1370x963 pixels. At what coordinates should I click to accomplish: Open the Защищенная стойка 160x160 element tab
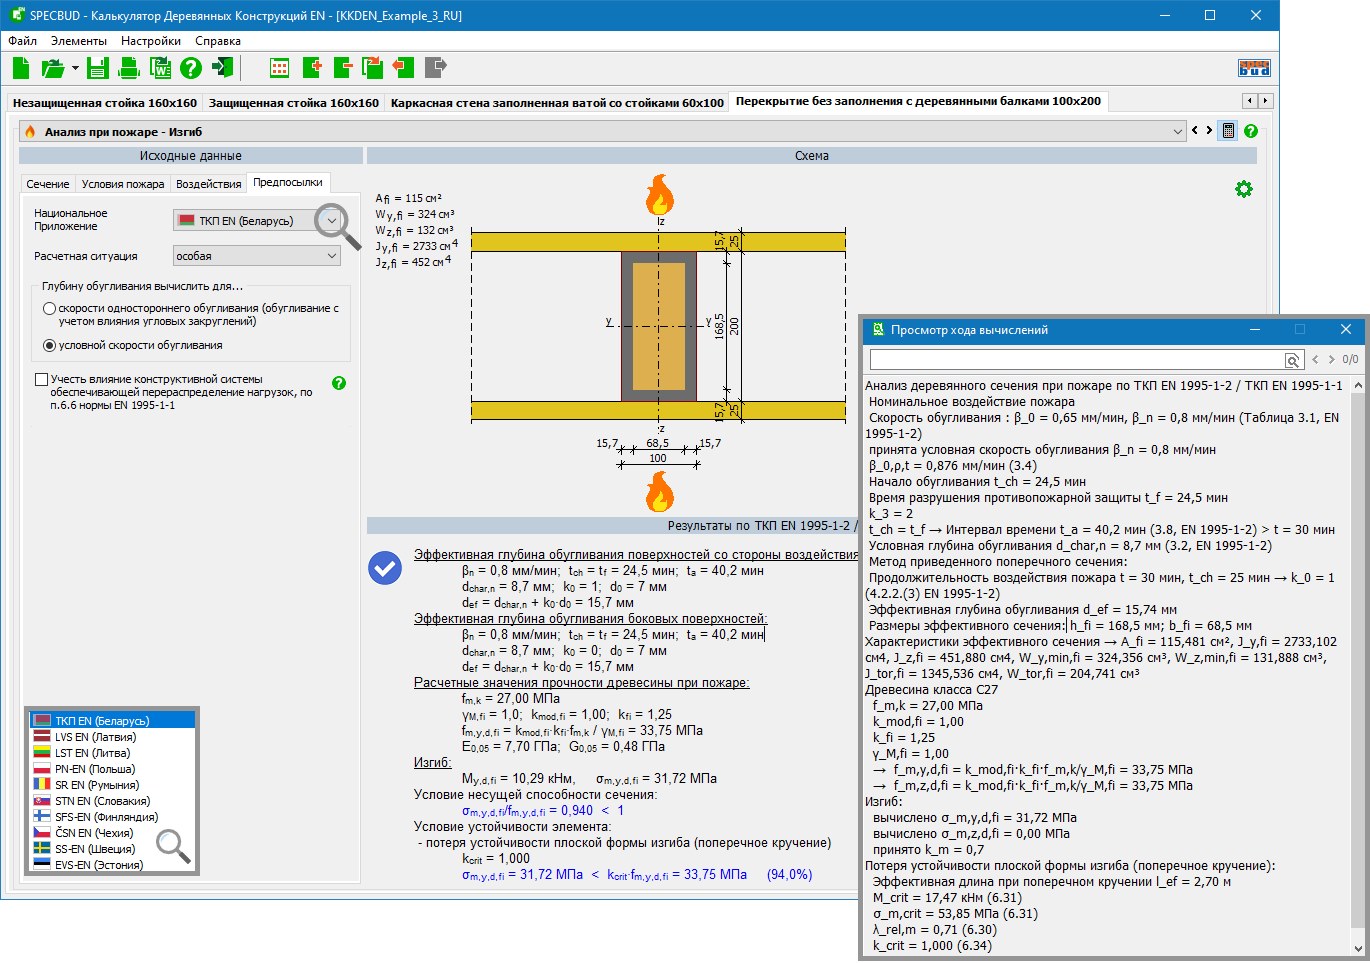[x=294, y=102]
